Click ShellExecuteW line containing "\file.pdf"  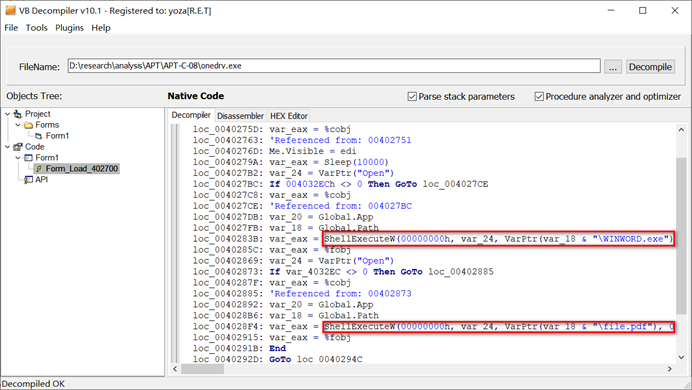coord(498,327)
